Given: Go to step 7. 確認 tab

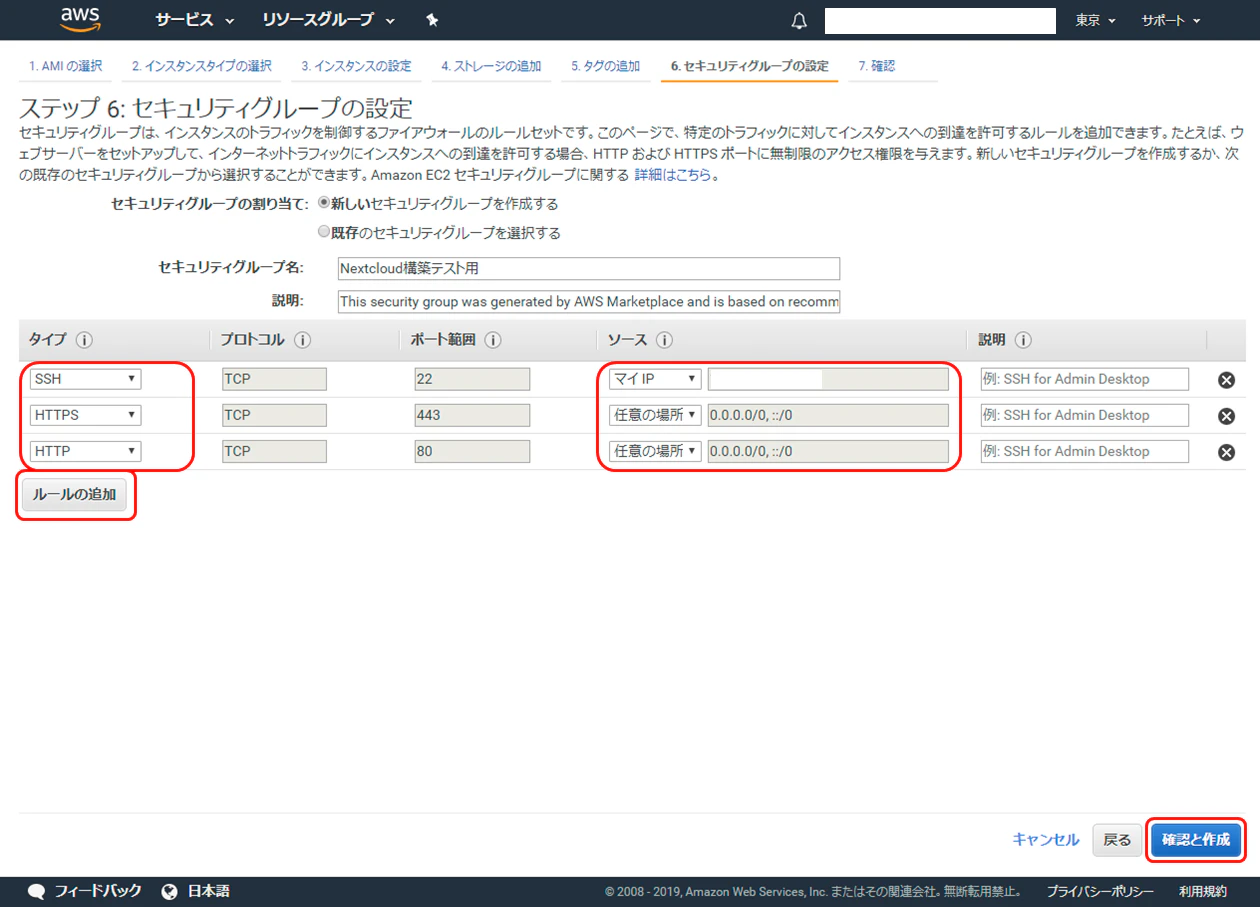Looking at the screenshot, I should 877,66.
